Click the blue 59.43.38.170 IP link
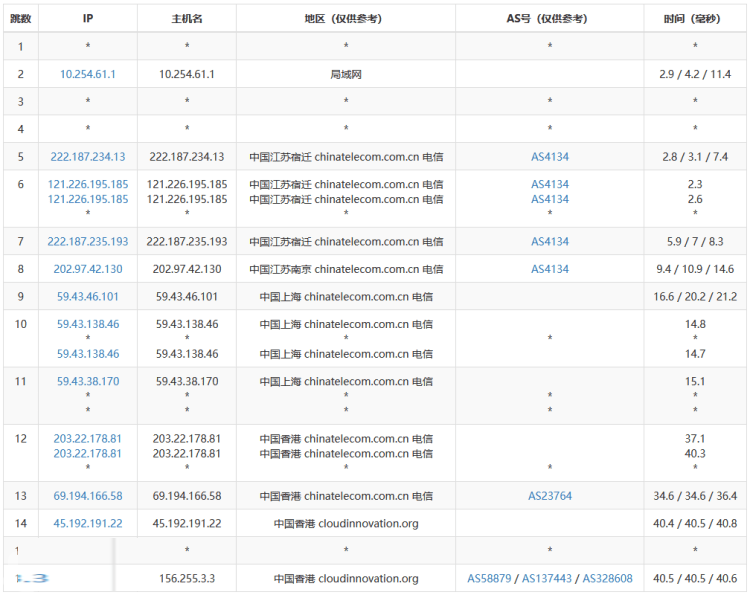Viewport: 750px width, 595px height. pos(88,381)
